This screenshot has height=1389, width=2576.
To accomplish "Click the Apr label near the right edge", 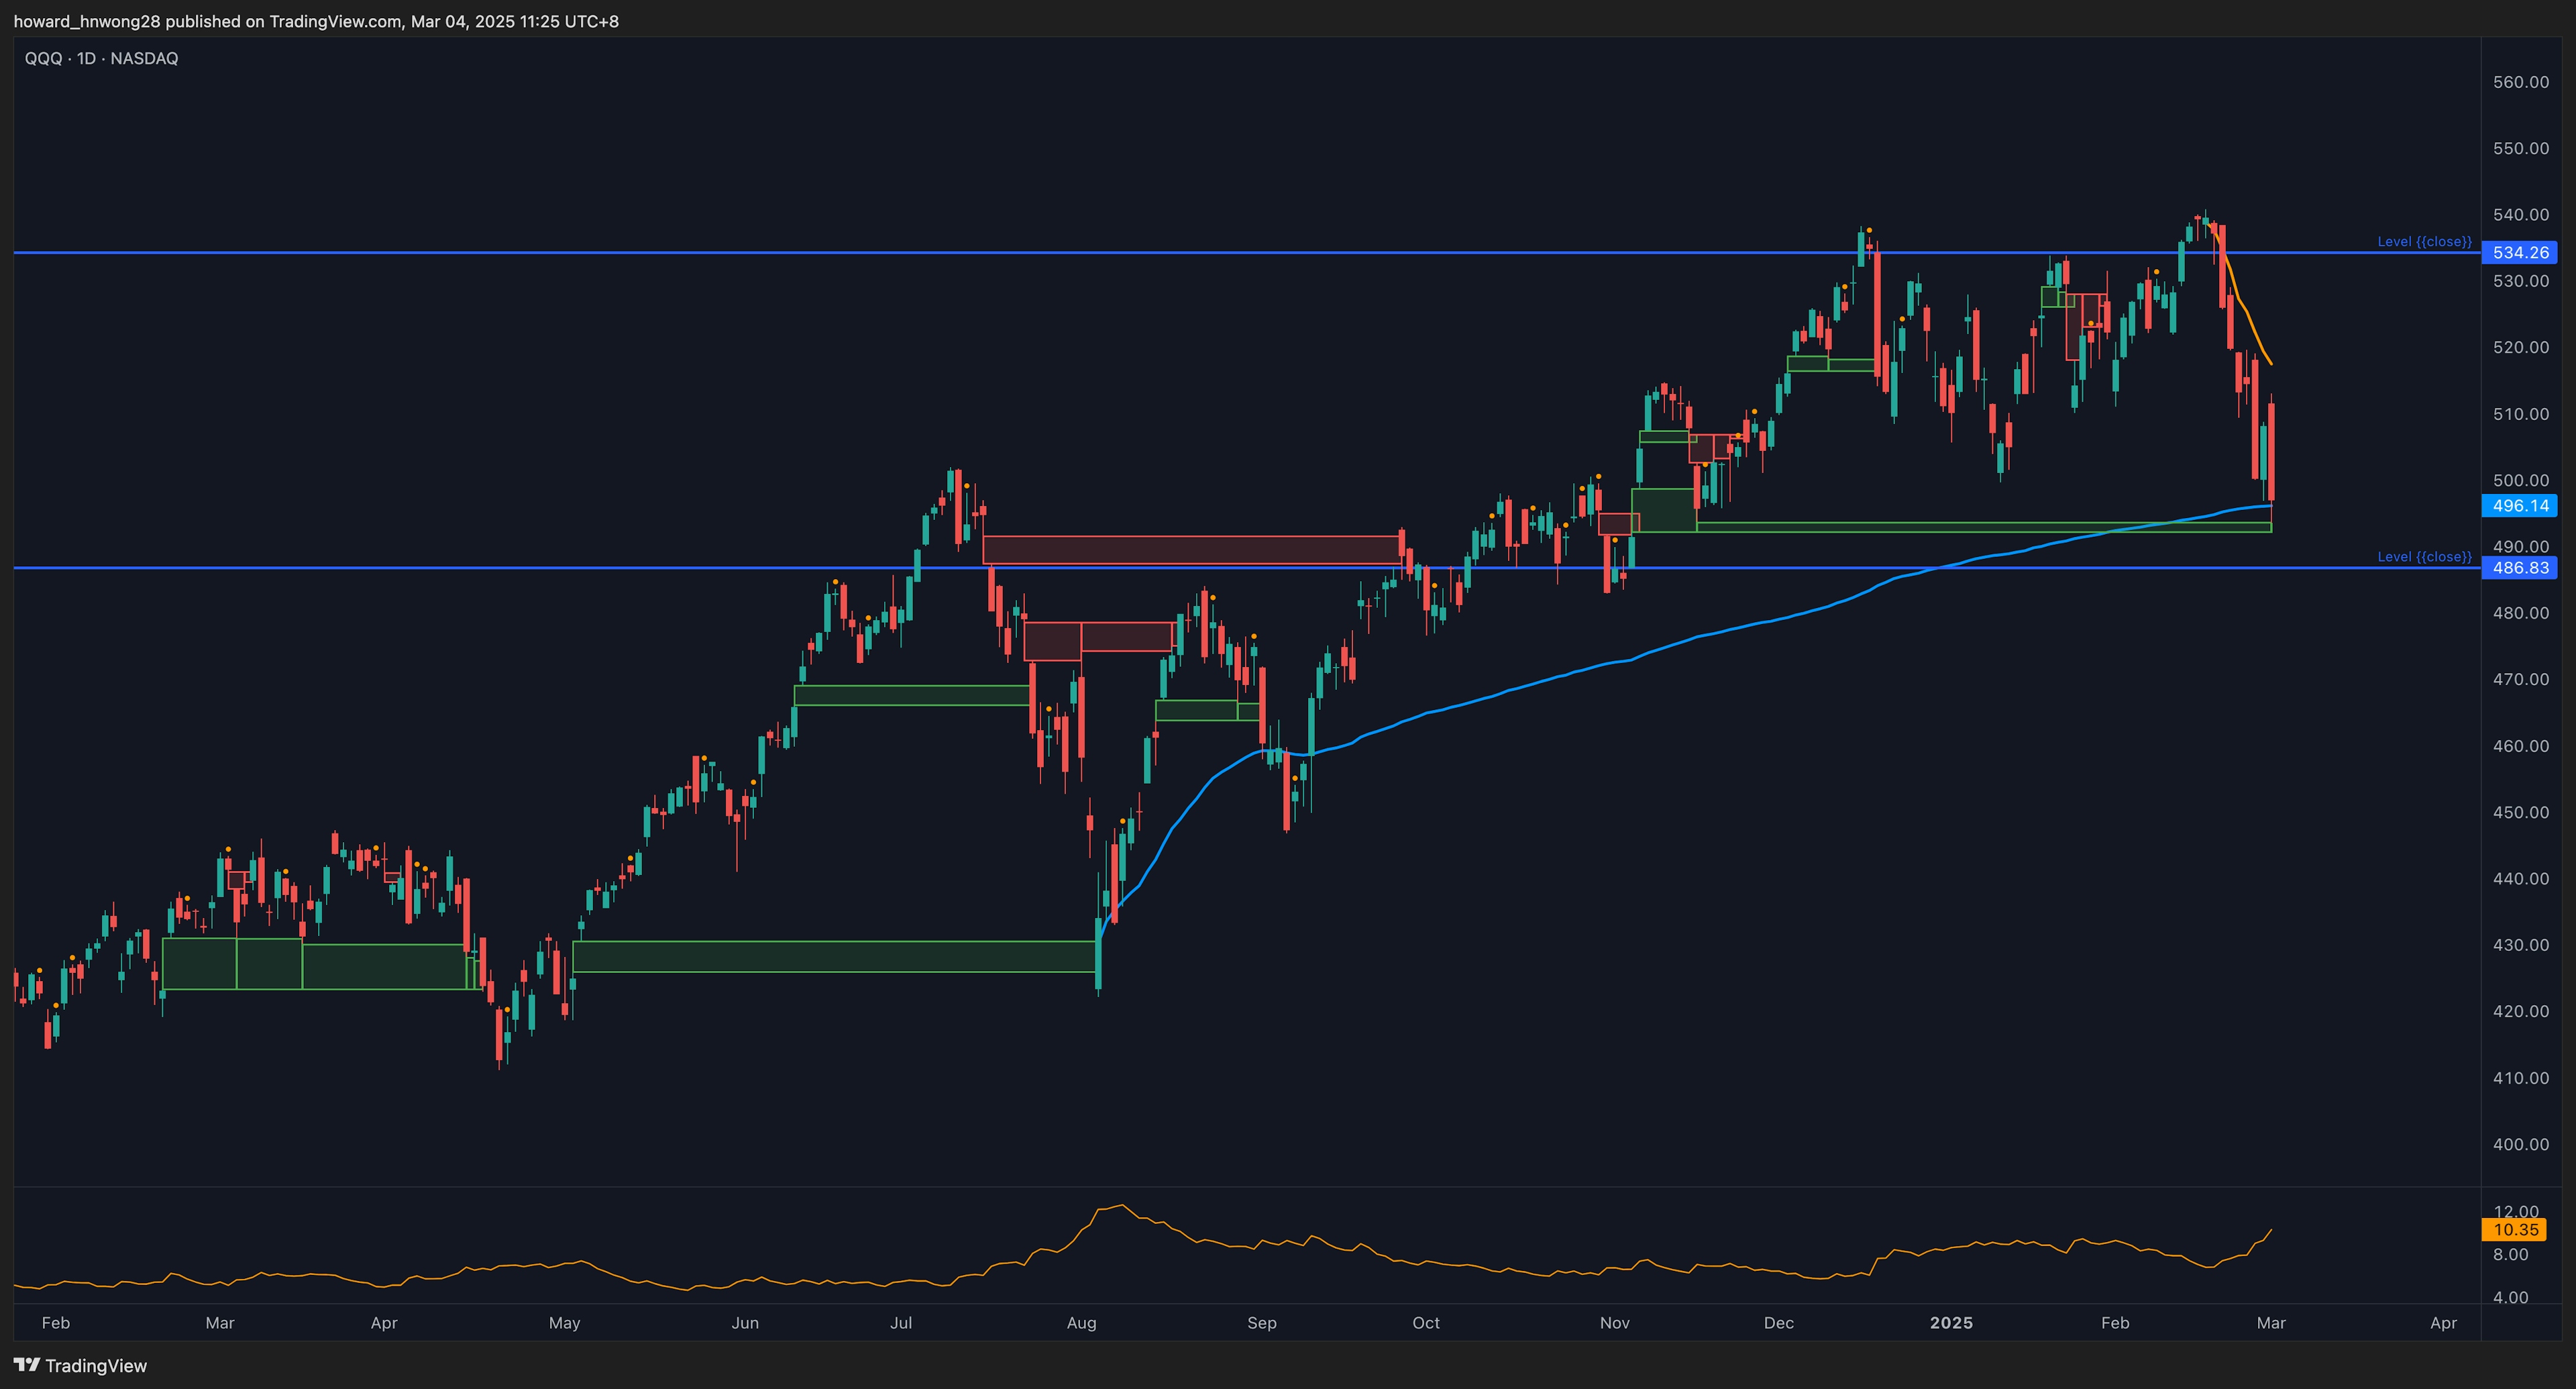I will (2443, 1322).
